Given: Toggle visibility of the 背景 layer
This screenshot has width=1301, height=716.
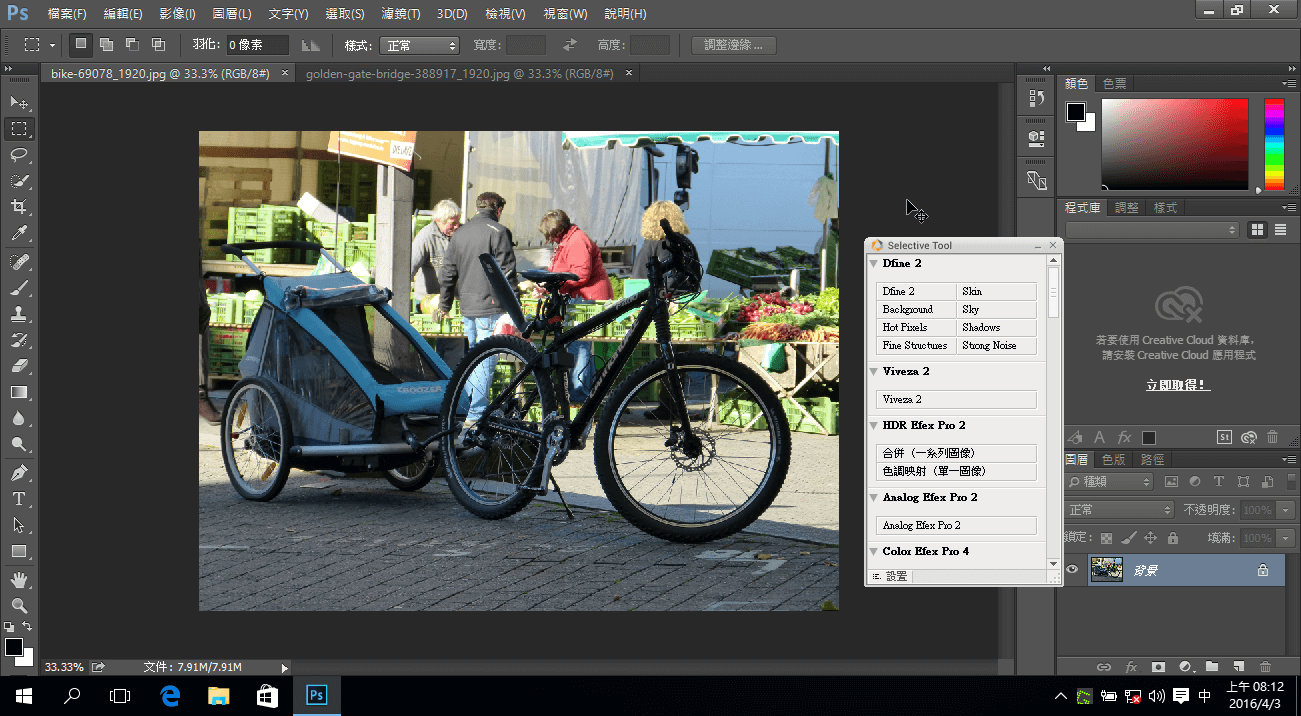Looking at the screenshot, I should pyautogui.click(x=1071, y=569).
